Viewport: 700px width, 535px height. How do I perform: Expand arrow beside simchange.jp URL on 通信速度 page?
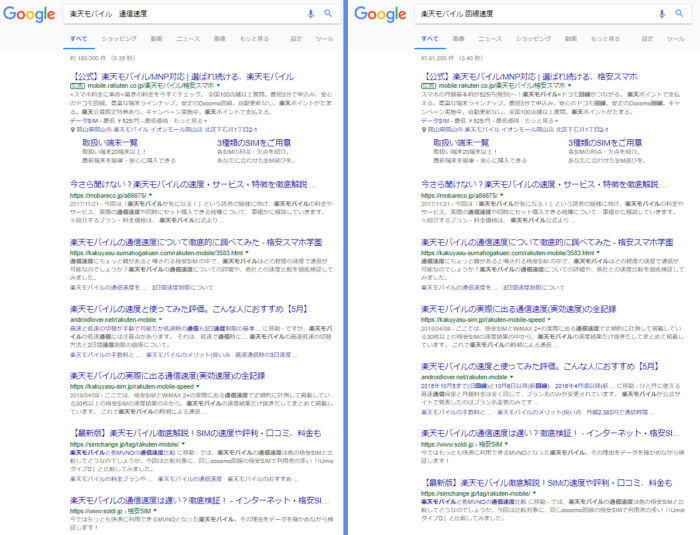point(183,444)
